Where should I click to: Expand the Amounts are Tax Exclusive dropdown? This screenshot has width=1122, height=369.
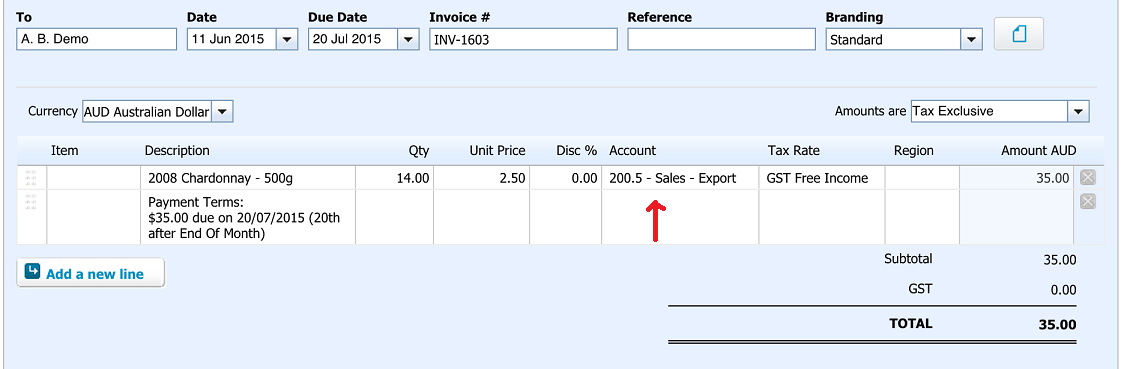(x=1078, y=112)
